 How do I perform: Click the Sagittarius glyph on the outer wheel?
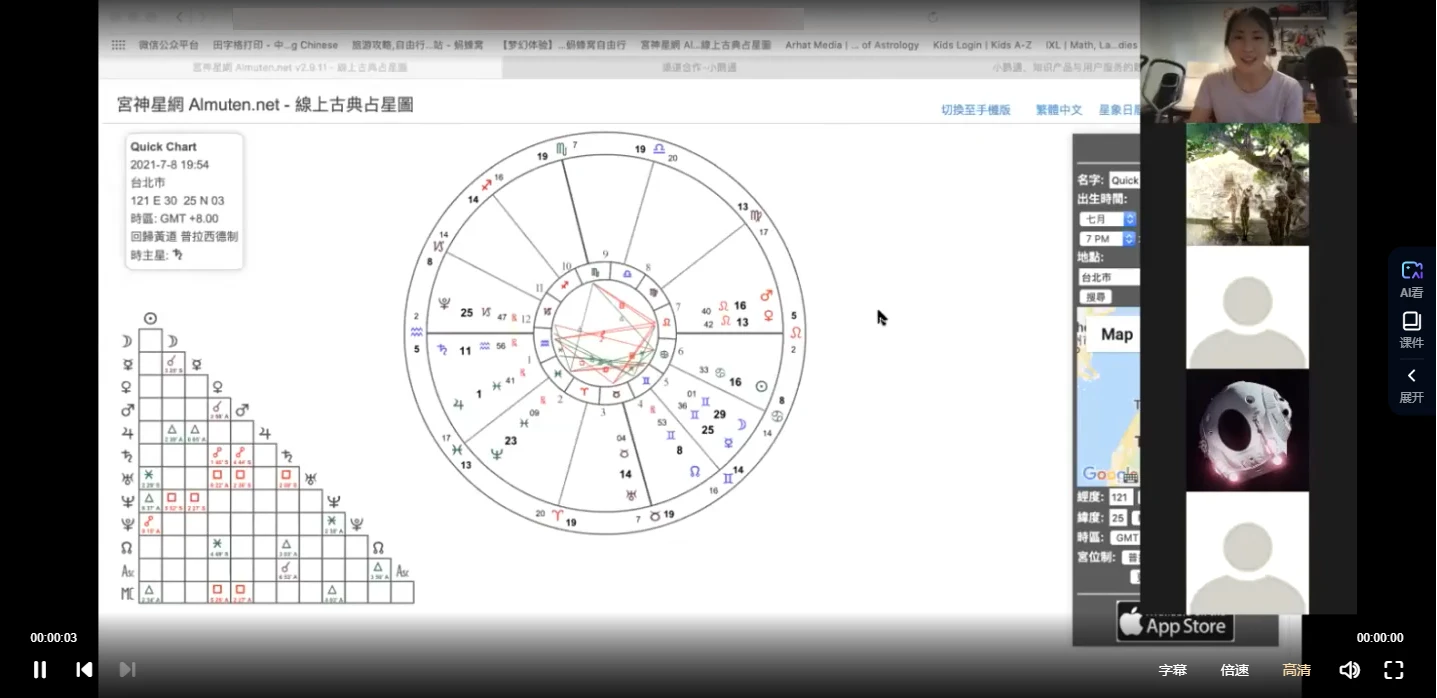487,184
